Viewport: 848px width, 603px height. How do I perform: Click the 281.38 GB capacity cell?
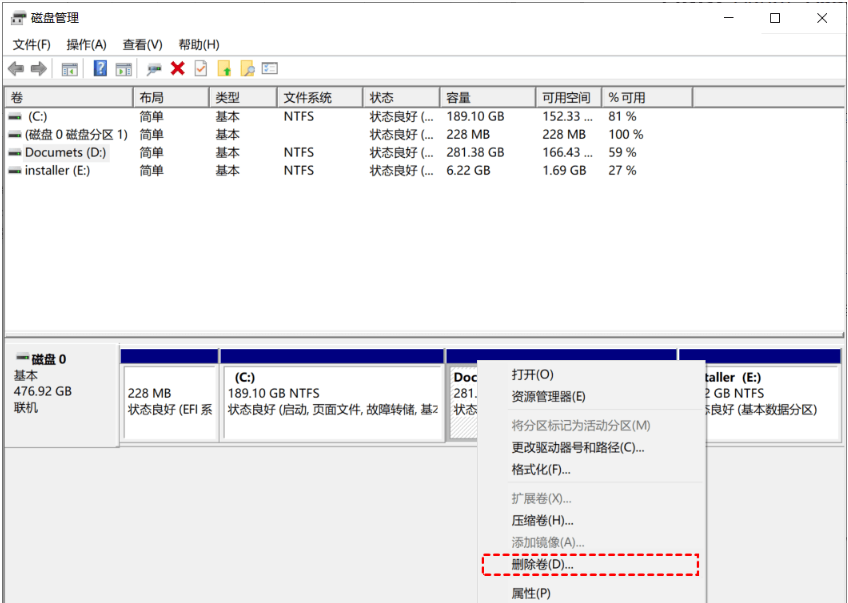pos(475,153)
